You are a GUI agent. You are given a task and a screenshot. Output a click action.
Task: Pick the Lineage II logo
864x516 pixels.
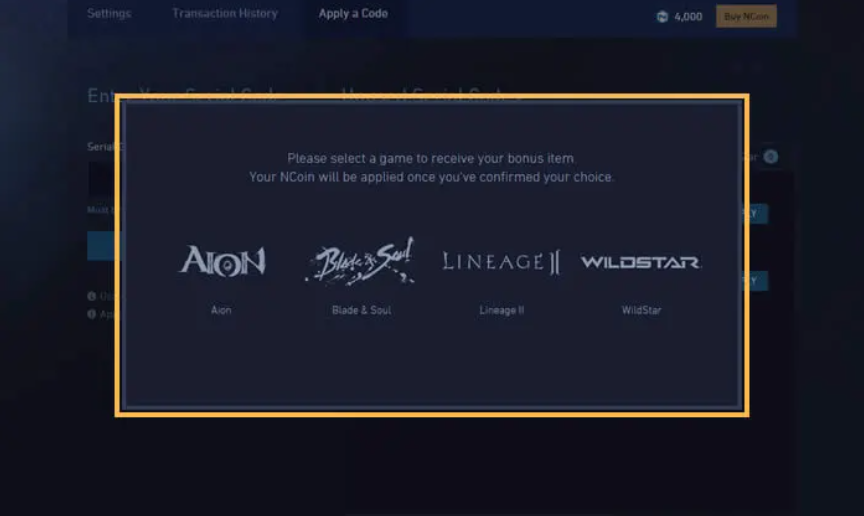point(501,261)
